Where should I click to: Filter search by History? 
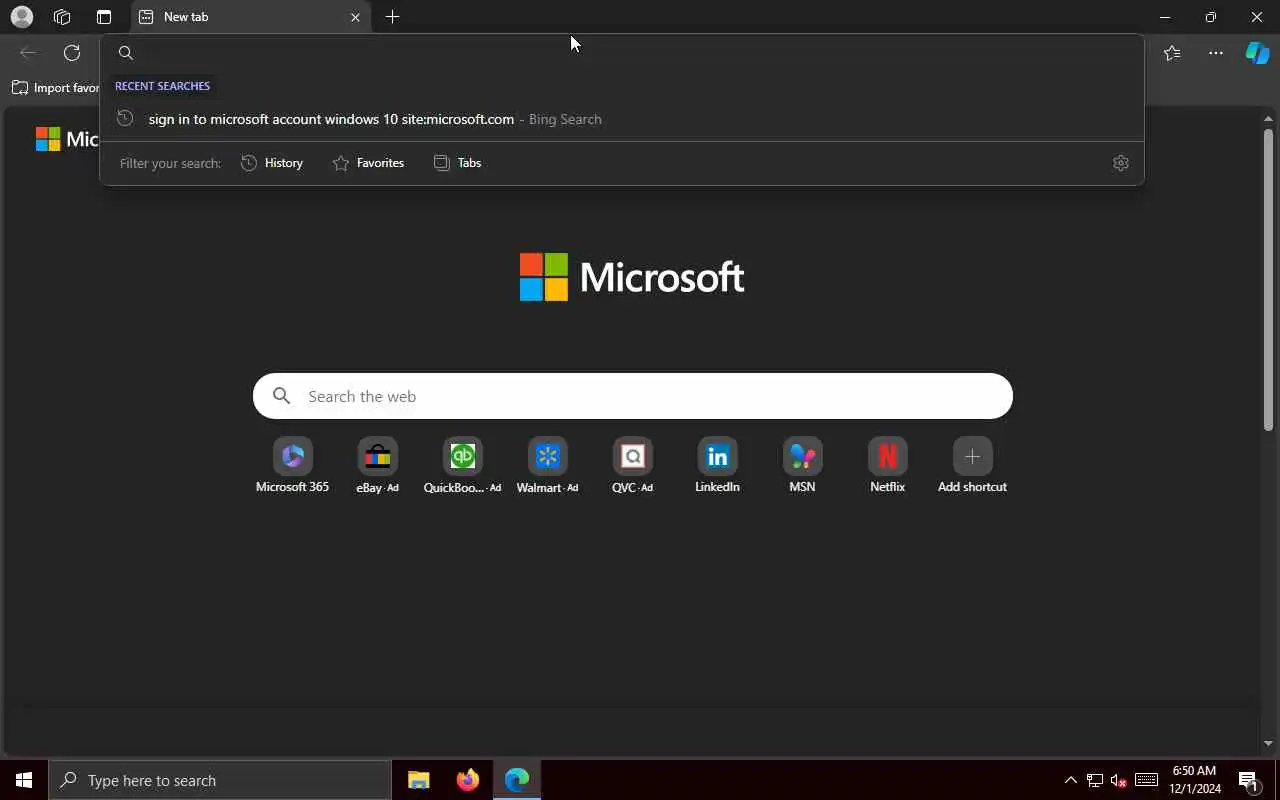coord(272,163)
